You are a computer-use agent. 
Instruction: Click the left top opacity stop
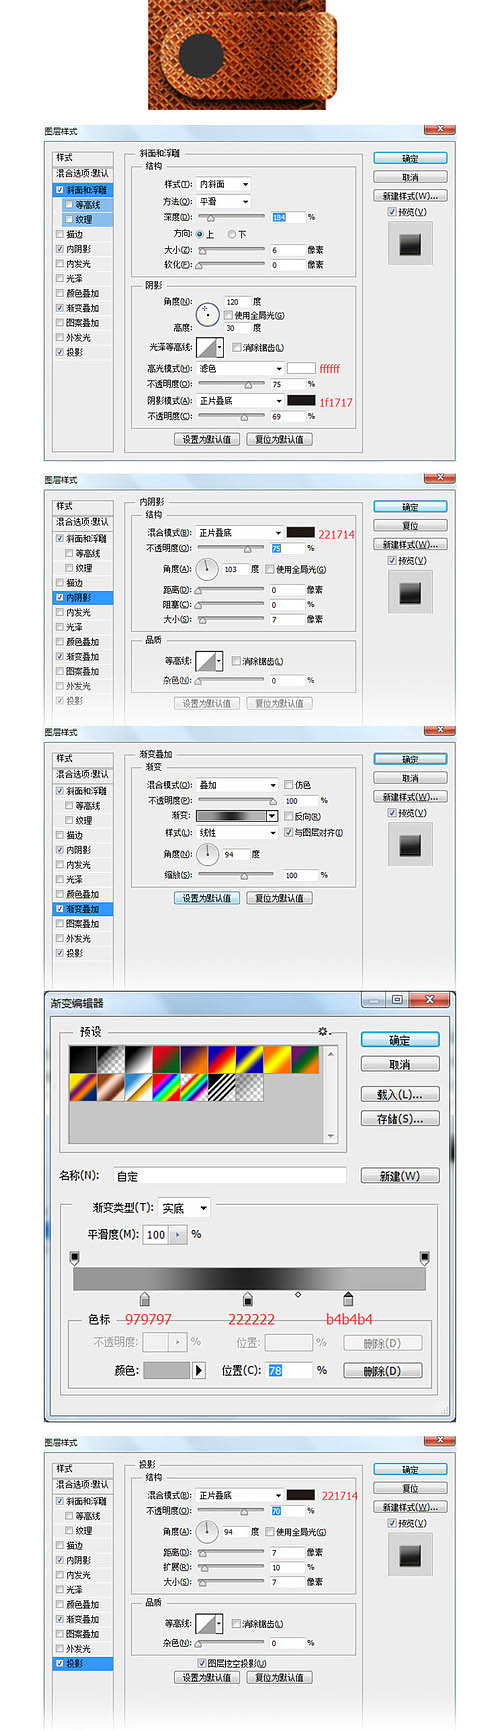(75, 1257)
